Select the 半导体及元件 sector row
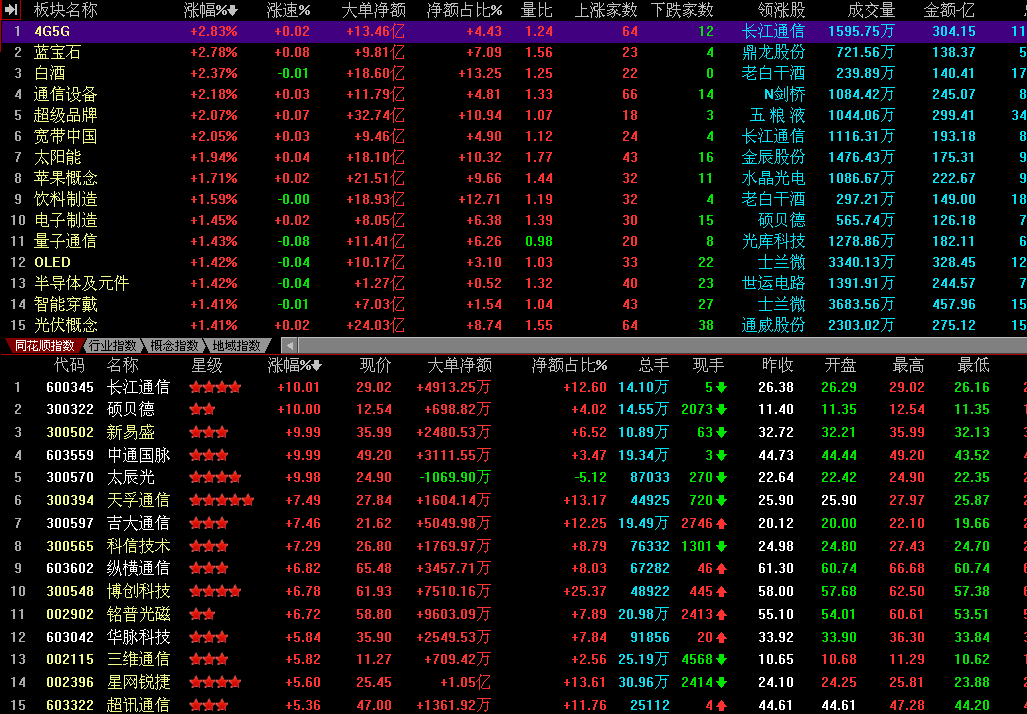Image resolution: width=1027 pixels, height=714 pixels. click(514, 283)
